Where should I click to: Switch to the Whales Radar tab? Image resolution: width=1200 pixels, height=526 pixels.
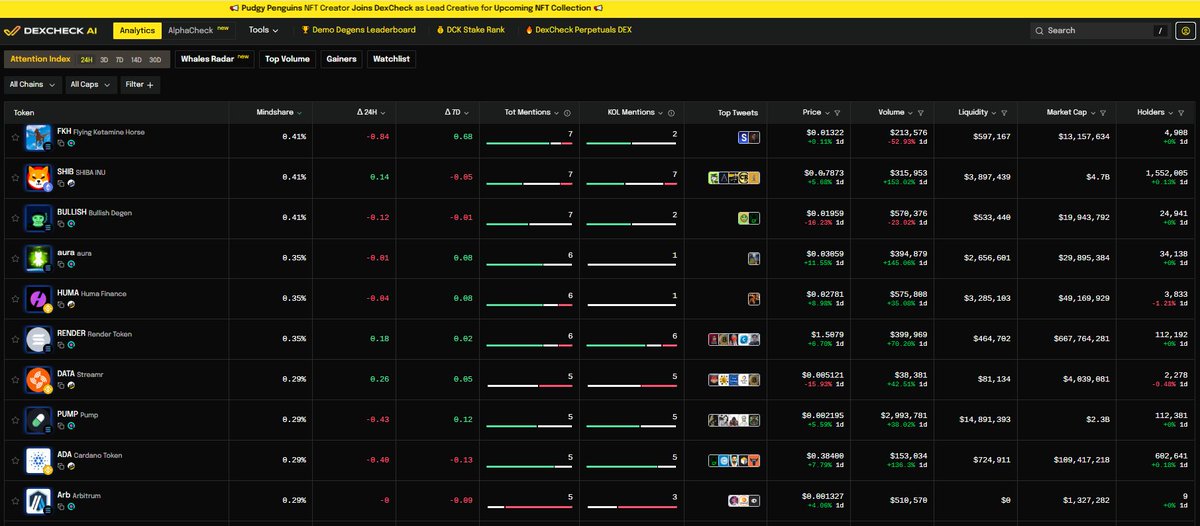pos(214,59)
